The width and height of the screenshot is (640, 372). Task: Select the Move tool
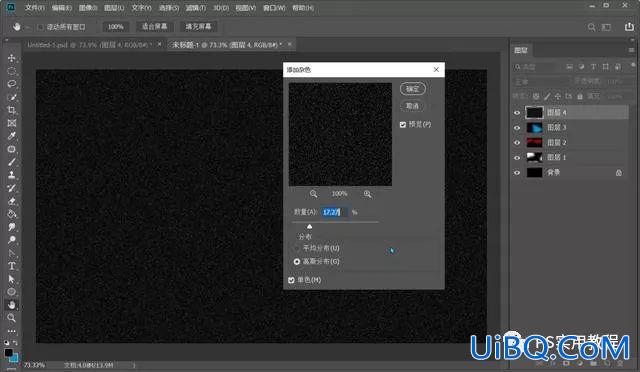[x=11, y=58]
